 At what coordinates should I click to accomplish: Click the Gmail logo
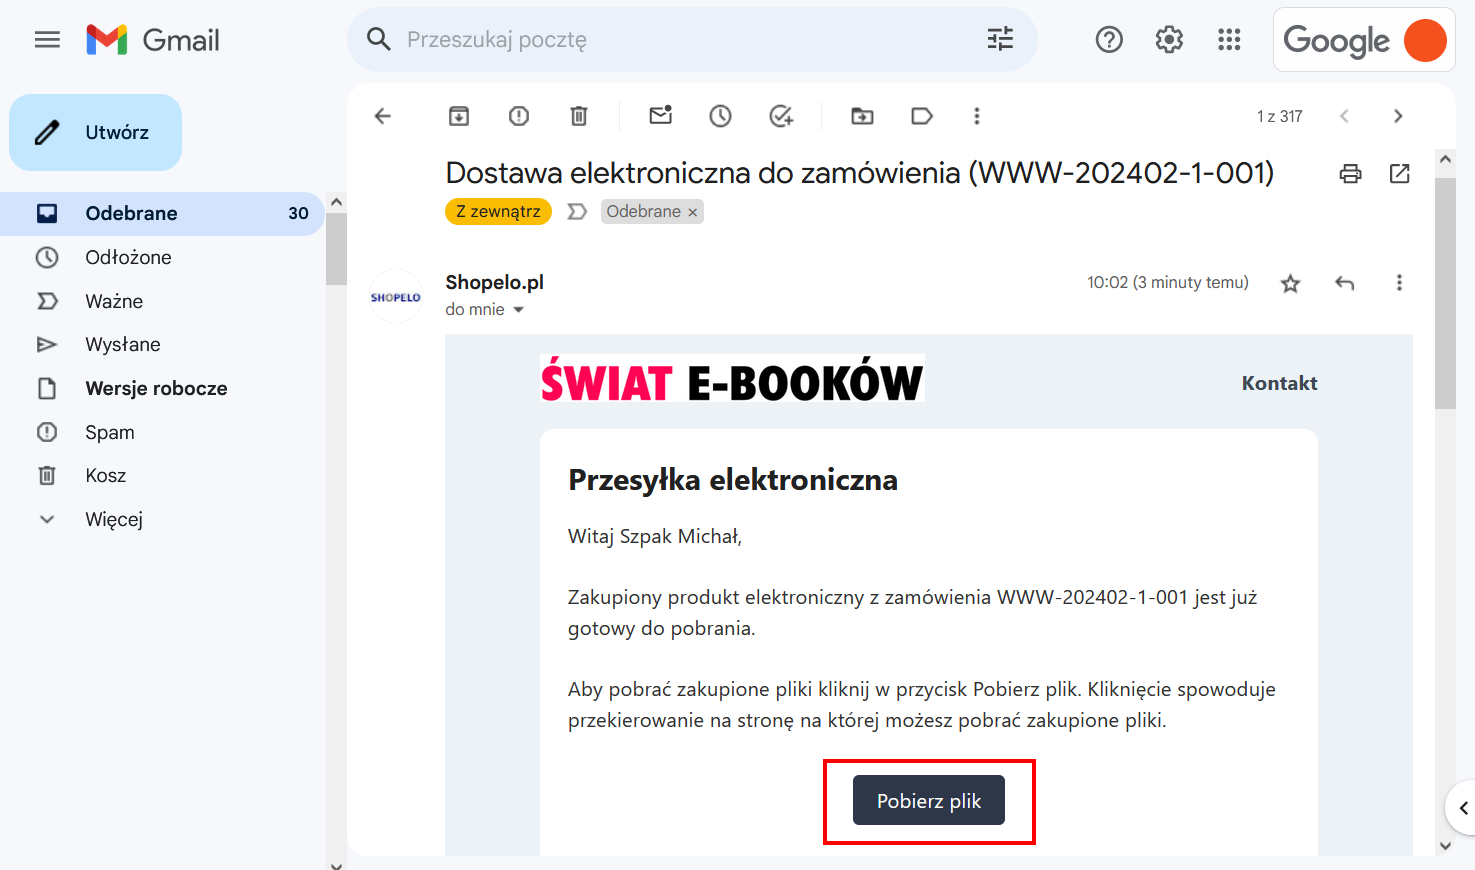[152, 40]
